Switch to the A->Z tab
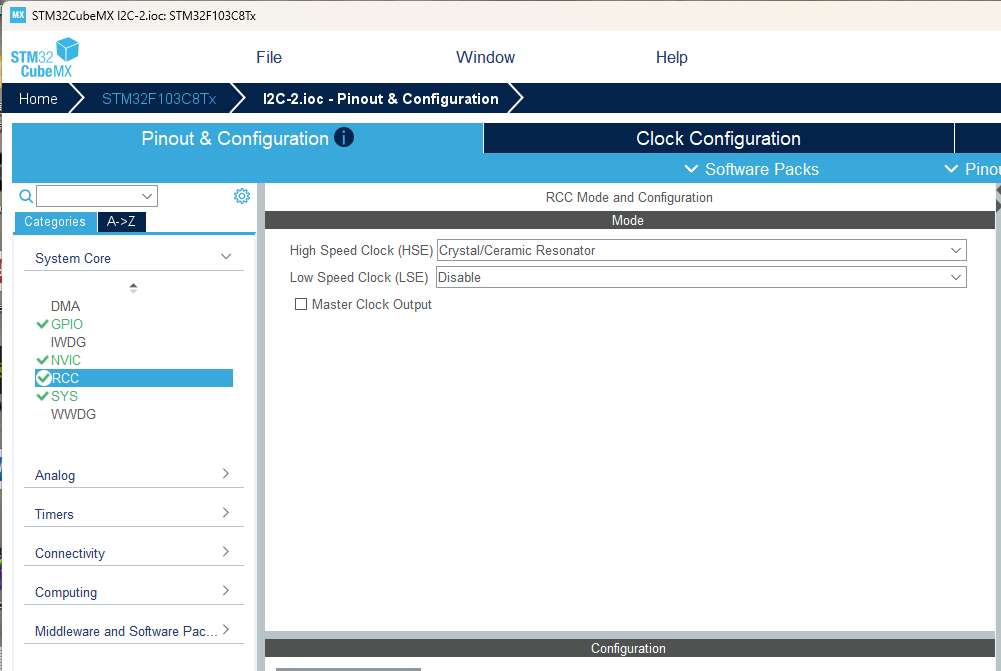 coord(121,222)
